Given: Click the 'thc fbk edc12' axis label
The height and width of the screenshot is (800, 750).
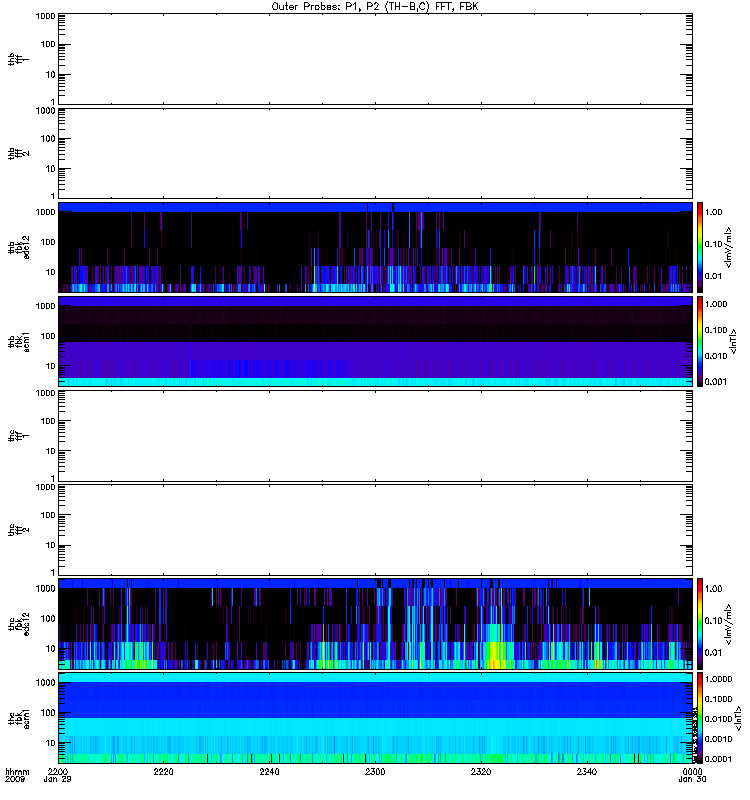Looking at the screenshot, I should click(x=18, y=624).
